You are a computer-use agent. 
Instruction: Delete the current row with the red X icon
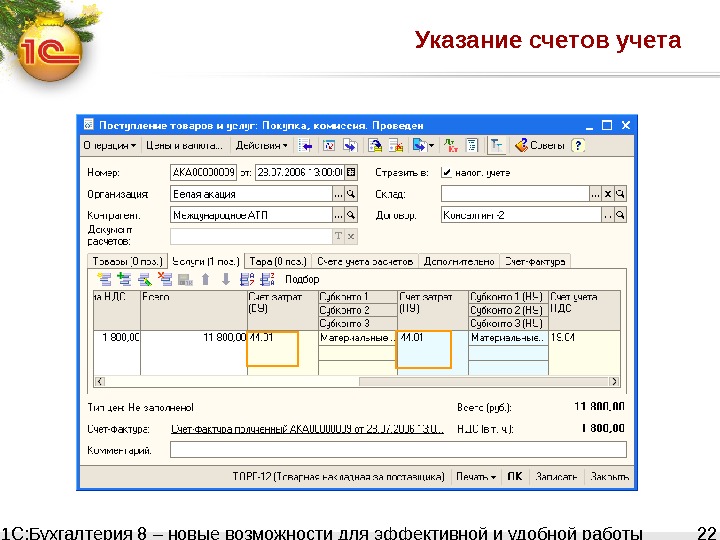[165, 279]
